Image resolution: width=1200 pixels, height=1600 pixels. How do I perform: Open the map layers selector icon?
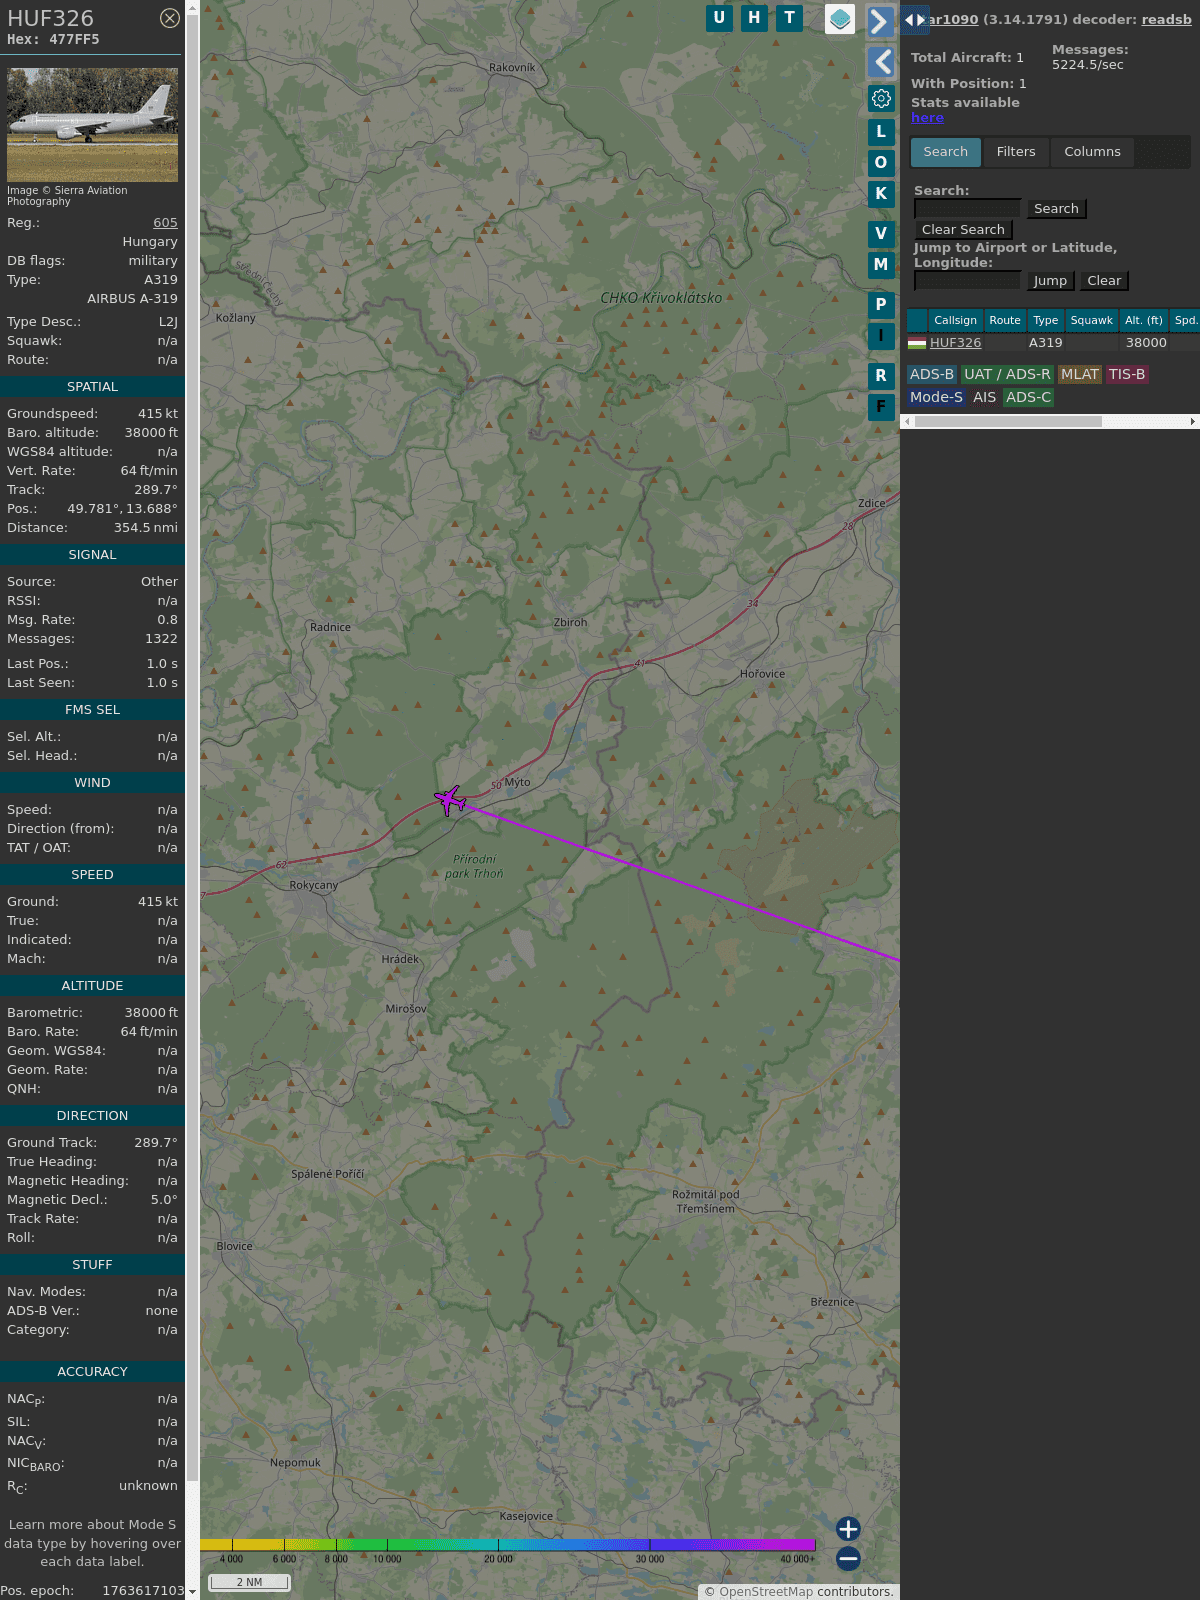tap(840, 19)
